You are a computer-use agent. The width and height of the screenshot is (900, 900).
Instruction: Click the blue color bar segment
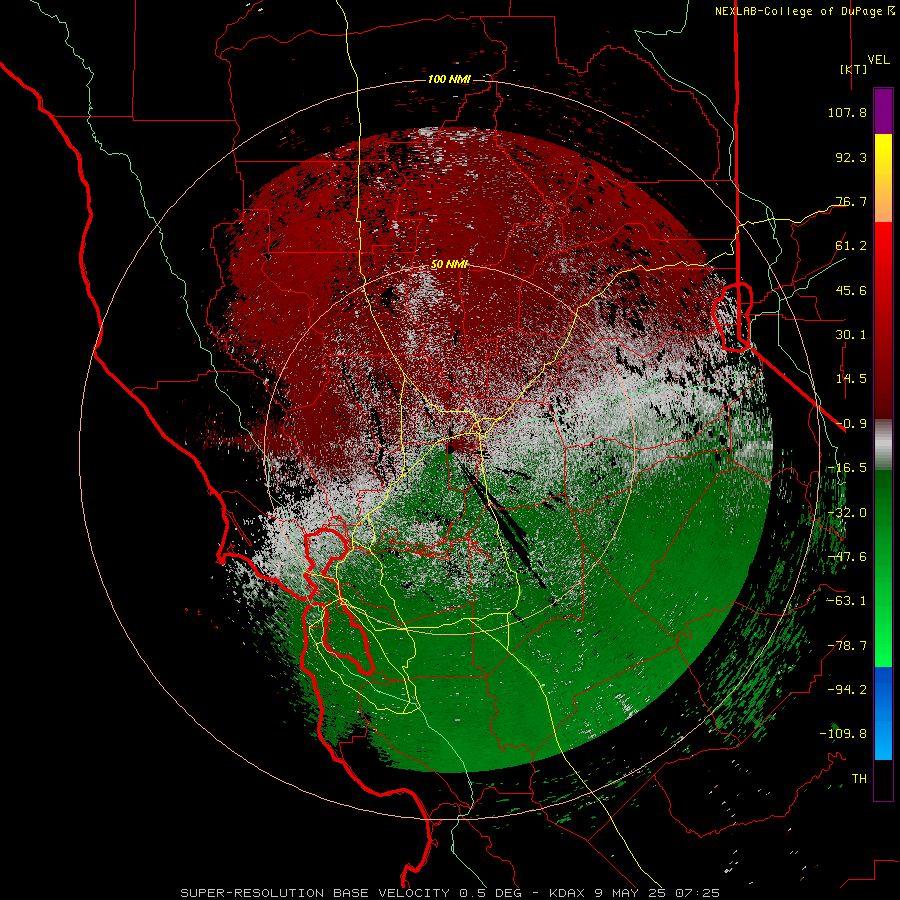(883, 713)
